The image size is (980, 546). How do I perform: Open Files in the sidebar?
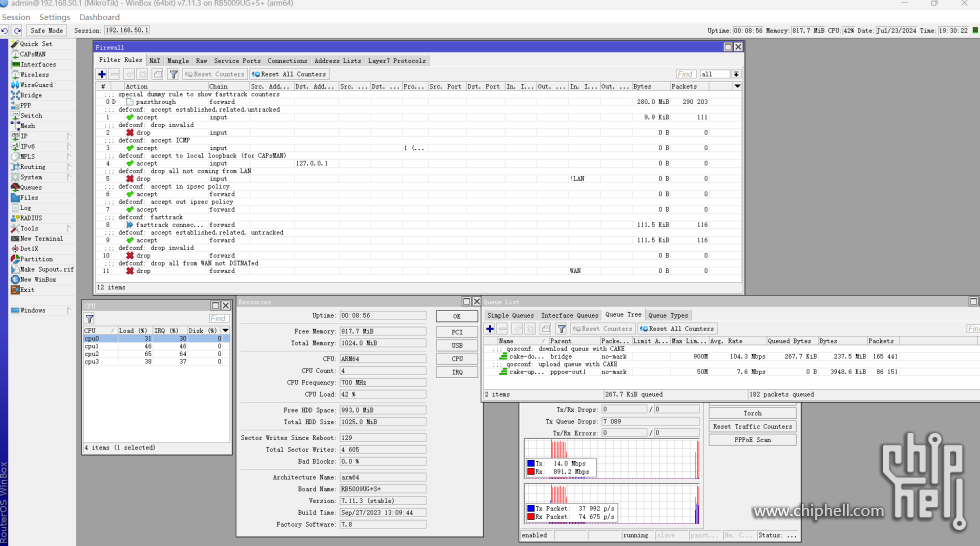[x=29, y=197]
